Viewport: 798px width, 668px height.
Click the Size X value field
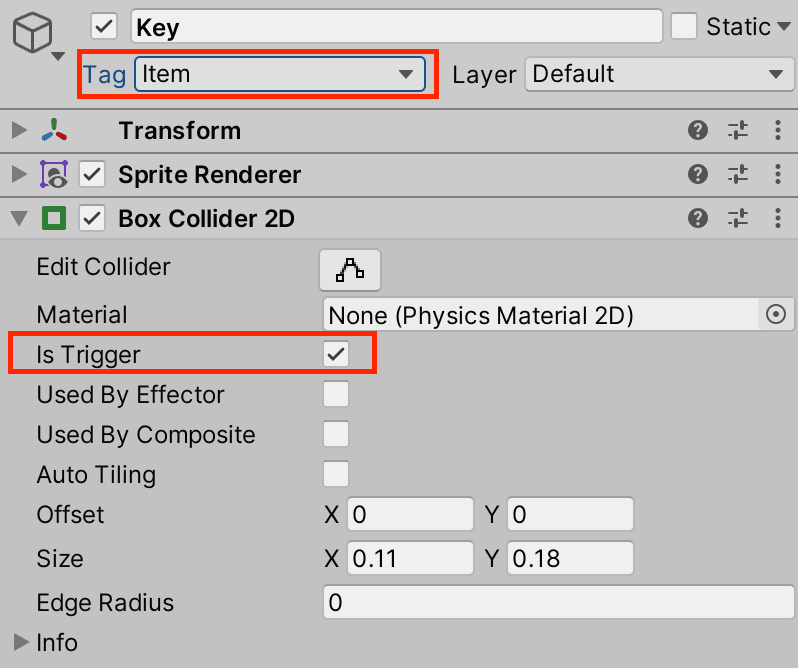tap(410, 558)
